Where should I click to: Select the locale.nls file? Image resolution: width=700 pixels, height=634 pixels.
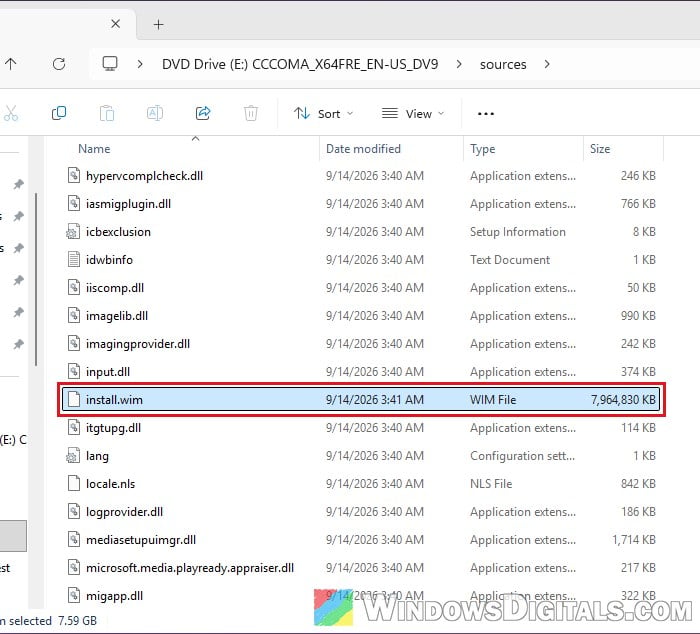click(x=362, y=484)
